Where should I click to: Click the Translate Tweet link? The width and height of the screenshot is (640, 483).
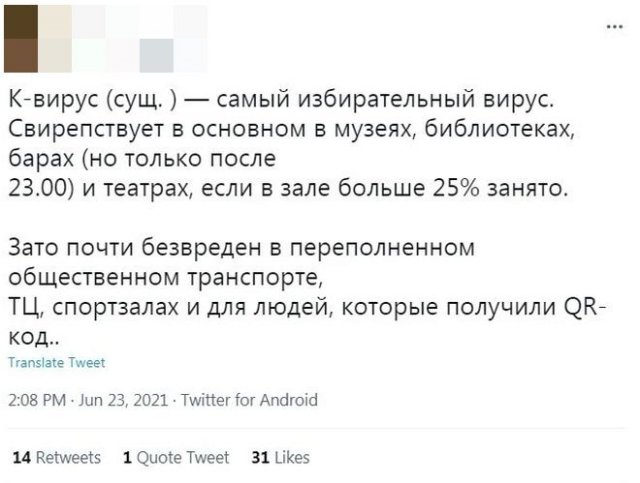(55, 363)
